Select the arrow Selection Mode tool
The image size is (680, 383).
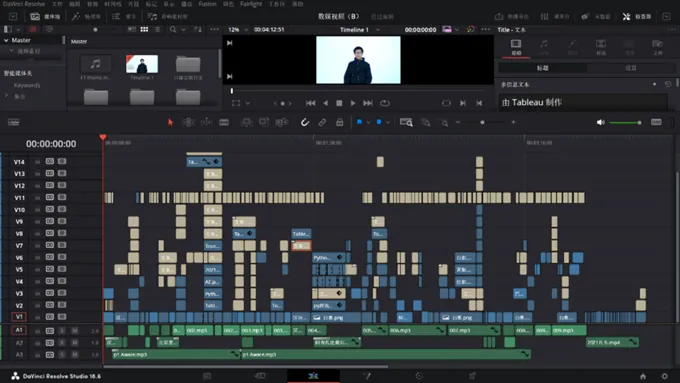(x=170, y=122)
